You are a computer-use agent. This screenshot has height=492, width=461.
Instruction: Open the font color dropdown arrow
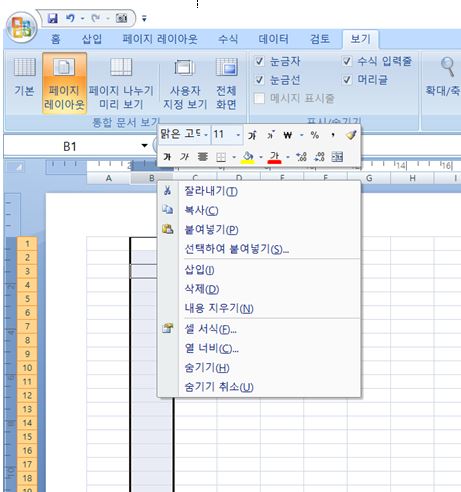pyautogui.click(x=288, y=157)
